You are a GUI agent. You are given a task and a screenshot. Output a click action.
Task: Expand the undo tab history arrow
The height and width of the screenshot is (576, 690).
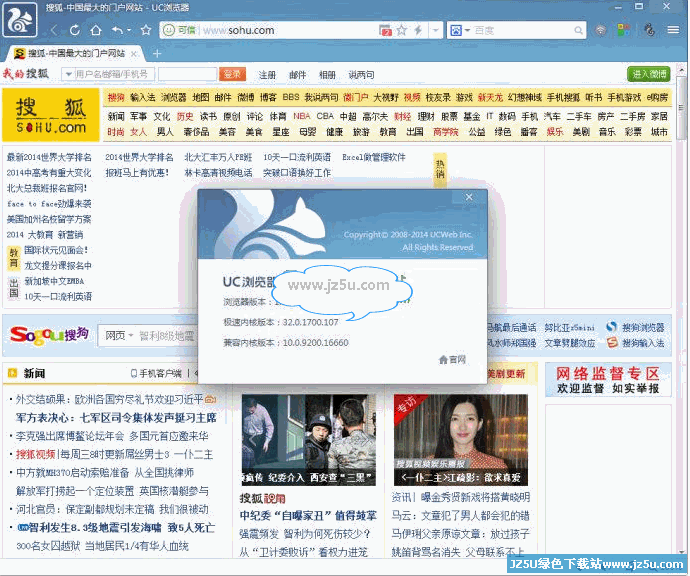(129, 30)
